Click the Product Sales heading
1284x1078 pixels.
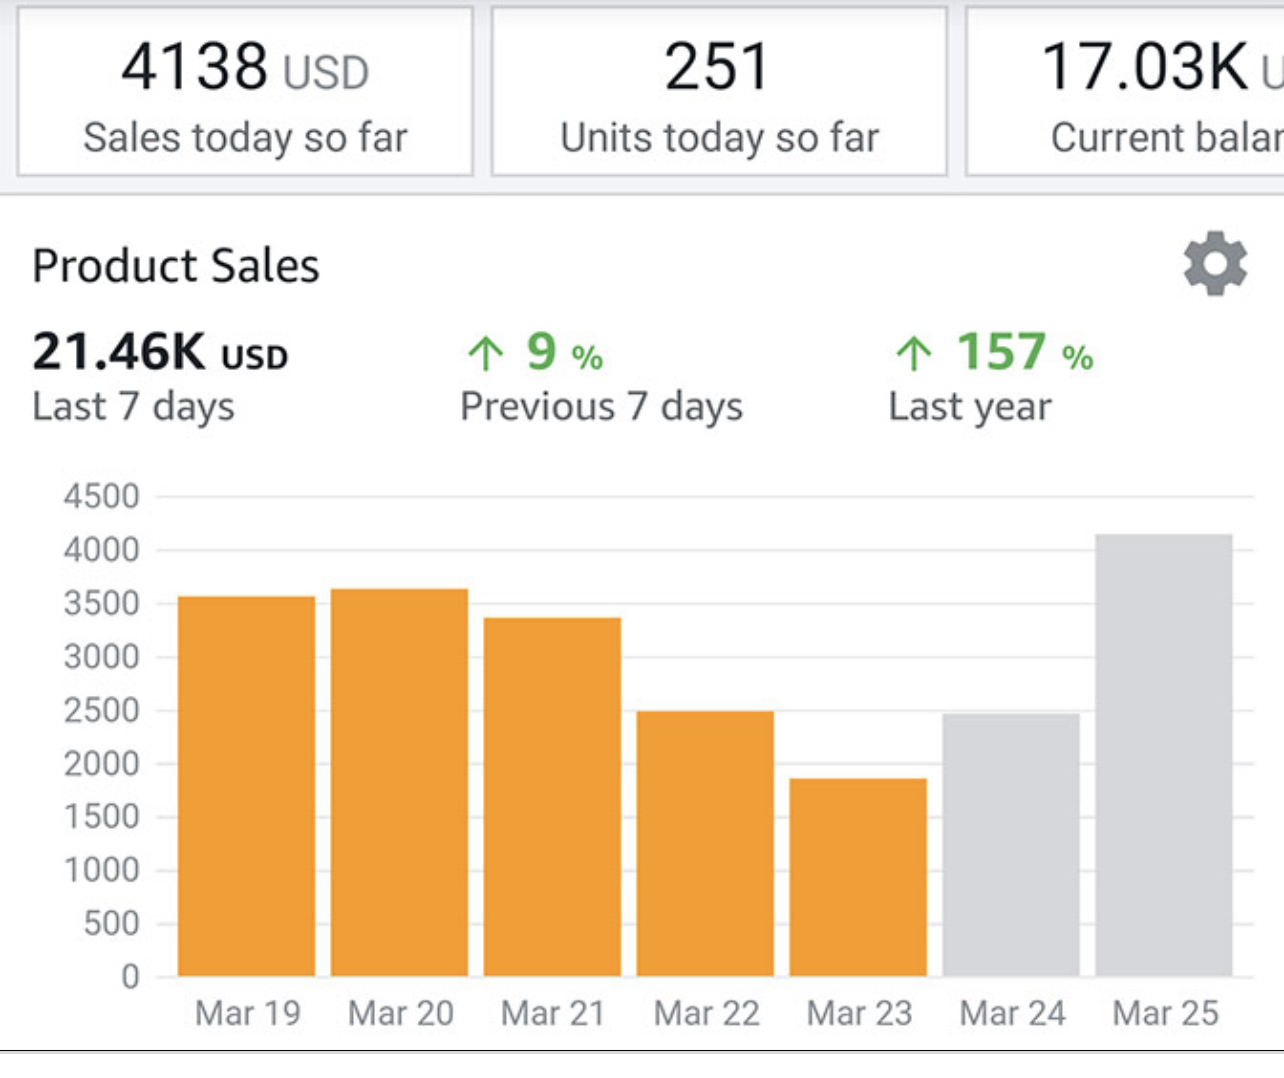[x=176, y=266]
